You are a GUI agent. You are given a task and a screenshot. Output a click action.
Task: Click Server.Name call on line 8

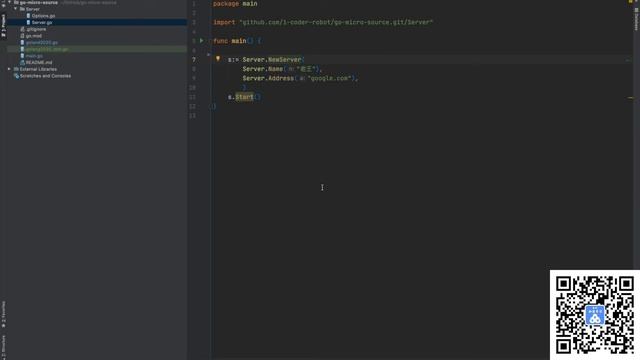click(x=262, y=69)
